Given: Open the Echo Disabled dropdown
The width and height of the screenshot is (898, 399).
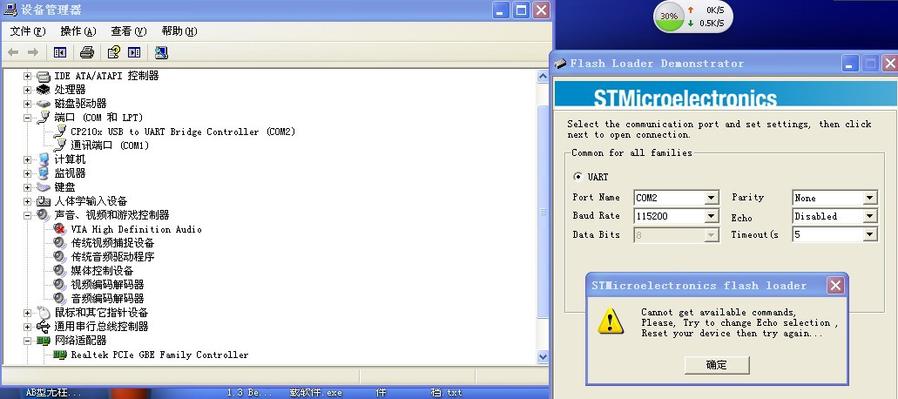Looking at the screenshot, I should point(870,216).
